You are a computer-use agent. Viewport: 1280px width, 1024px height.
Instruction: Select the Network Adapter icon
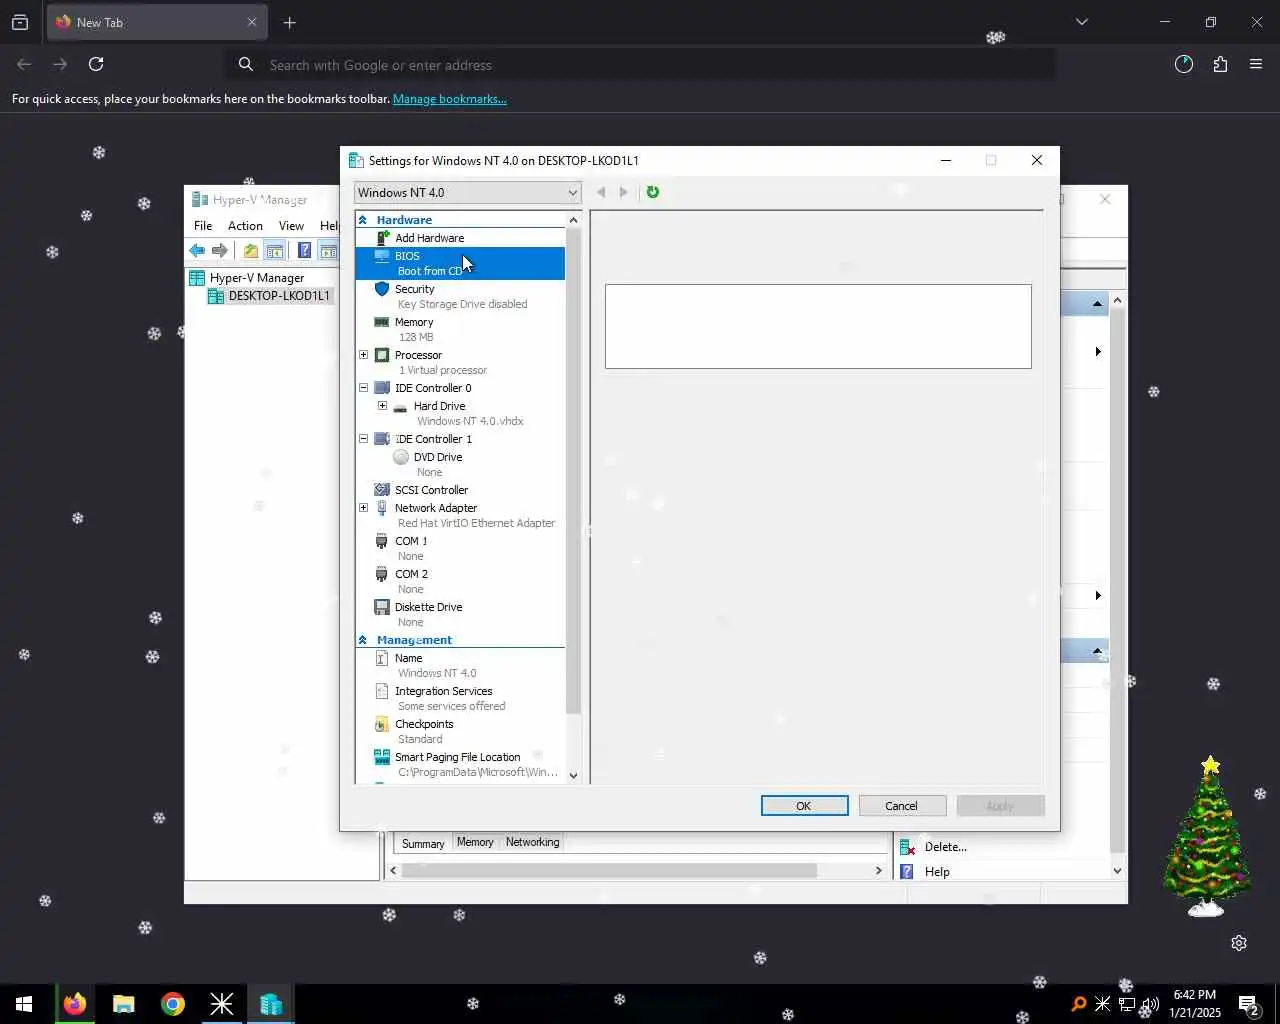click(x=382, y=508)
